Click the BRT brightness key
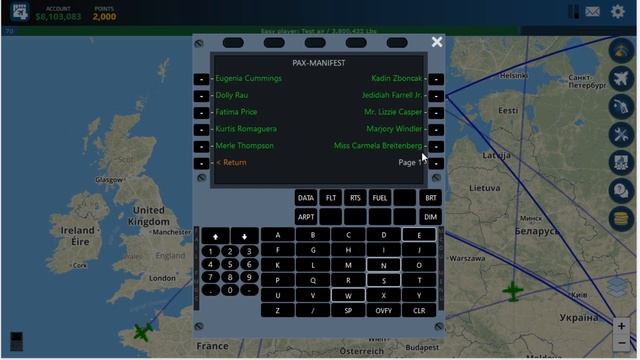The height and width of the screenshot is (360, 640). point(431,198)
